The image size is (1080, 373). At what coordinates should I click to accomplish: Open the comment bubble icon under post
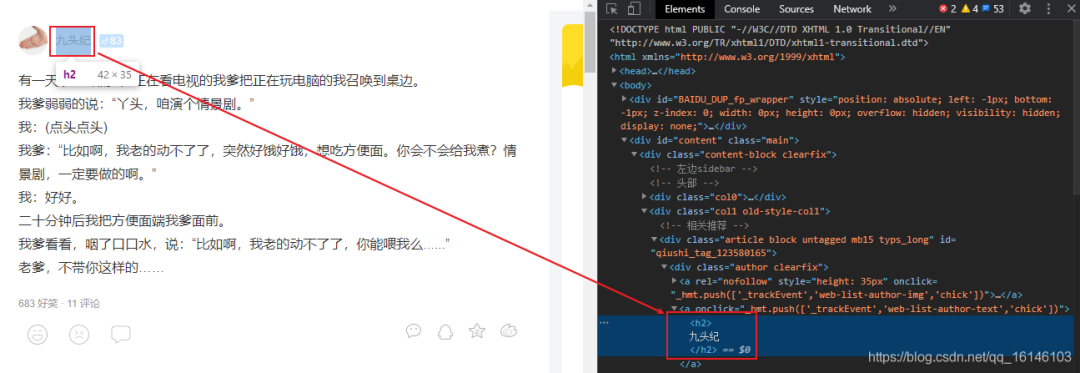point(121,334)
